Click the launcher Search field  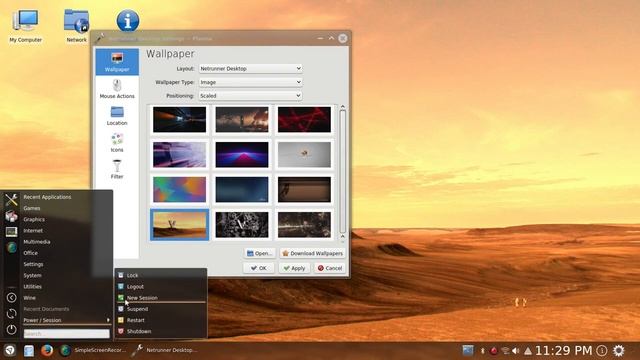coord(67,334)
